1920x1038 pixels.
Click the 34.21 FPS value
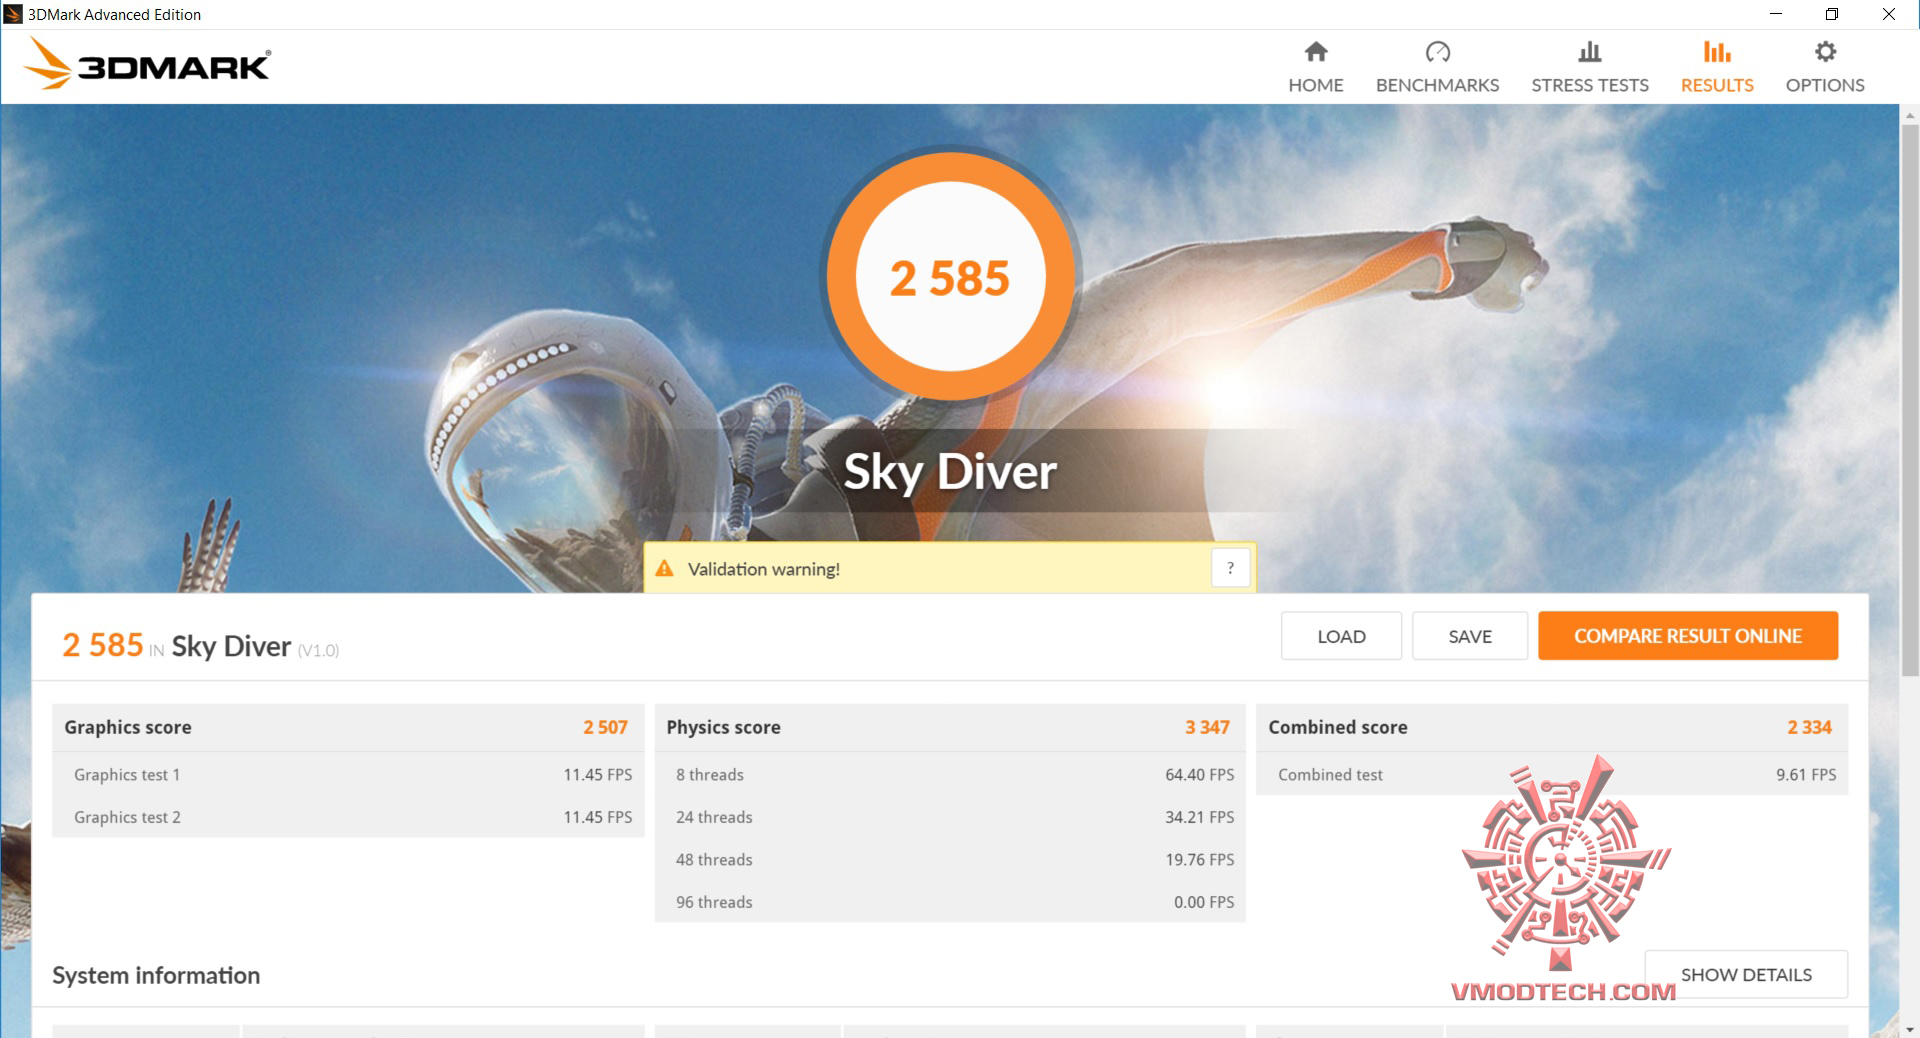(1199, 817)
